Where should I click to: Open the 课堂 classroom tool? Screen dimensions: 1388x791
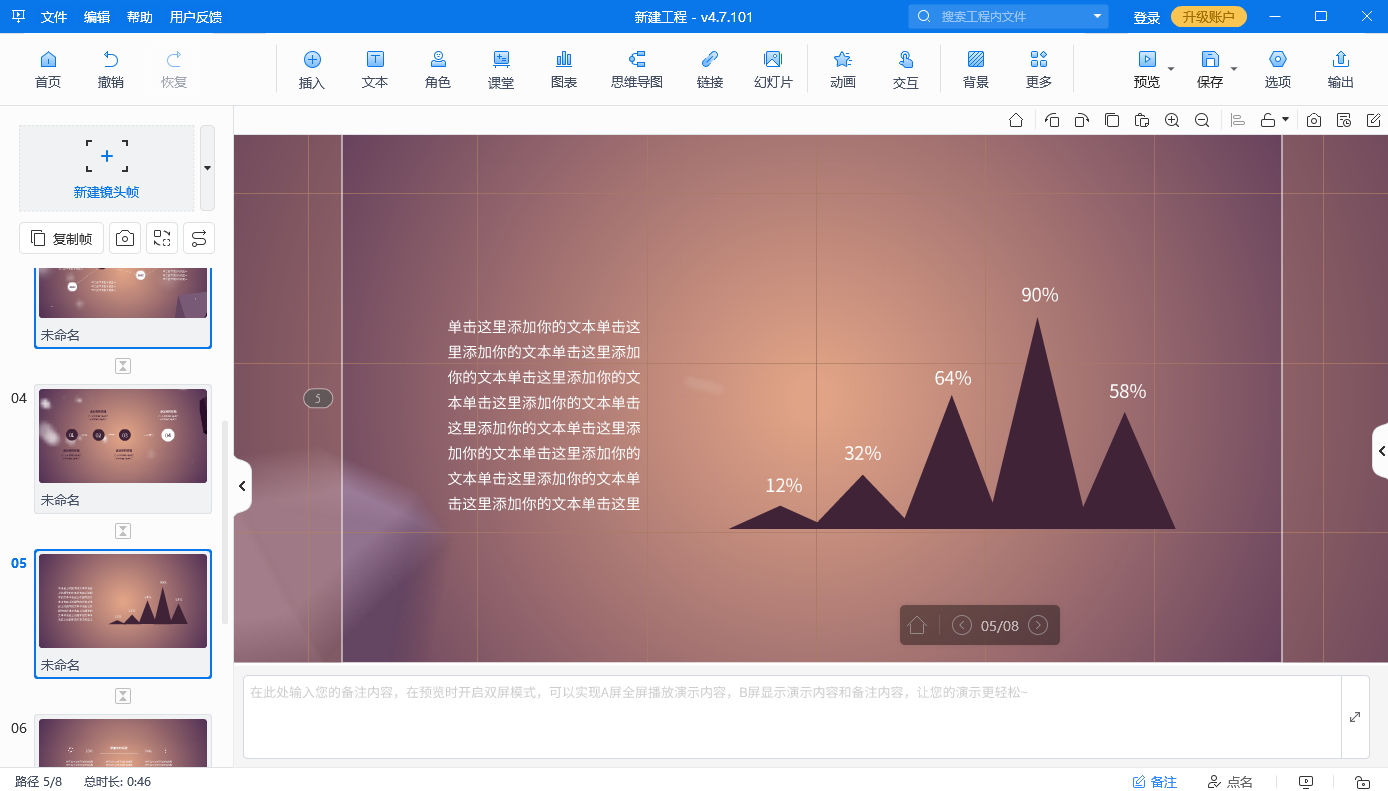(x=501, y=69)
